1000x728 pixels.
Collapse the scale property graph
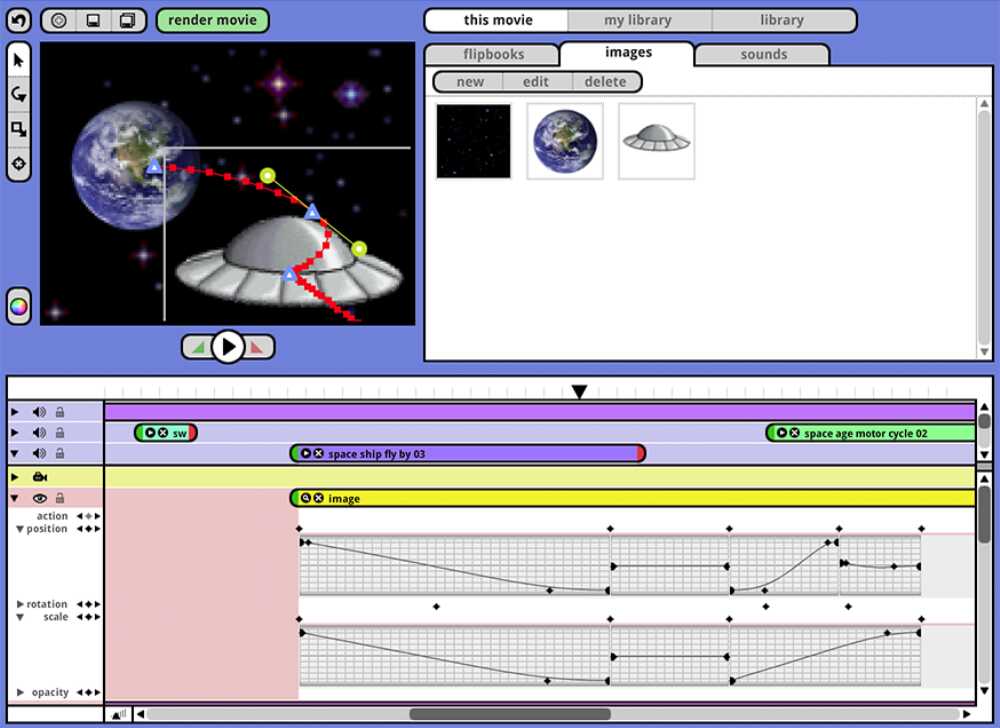point(20,617)
